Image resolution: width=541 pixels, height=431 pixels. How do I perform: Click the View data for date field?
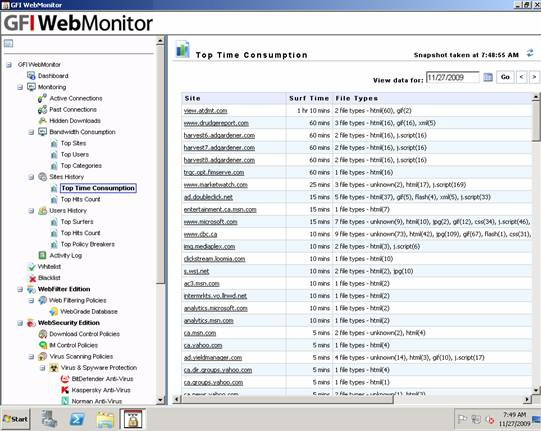click(x=453, y=77)
